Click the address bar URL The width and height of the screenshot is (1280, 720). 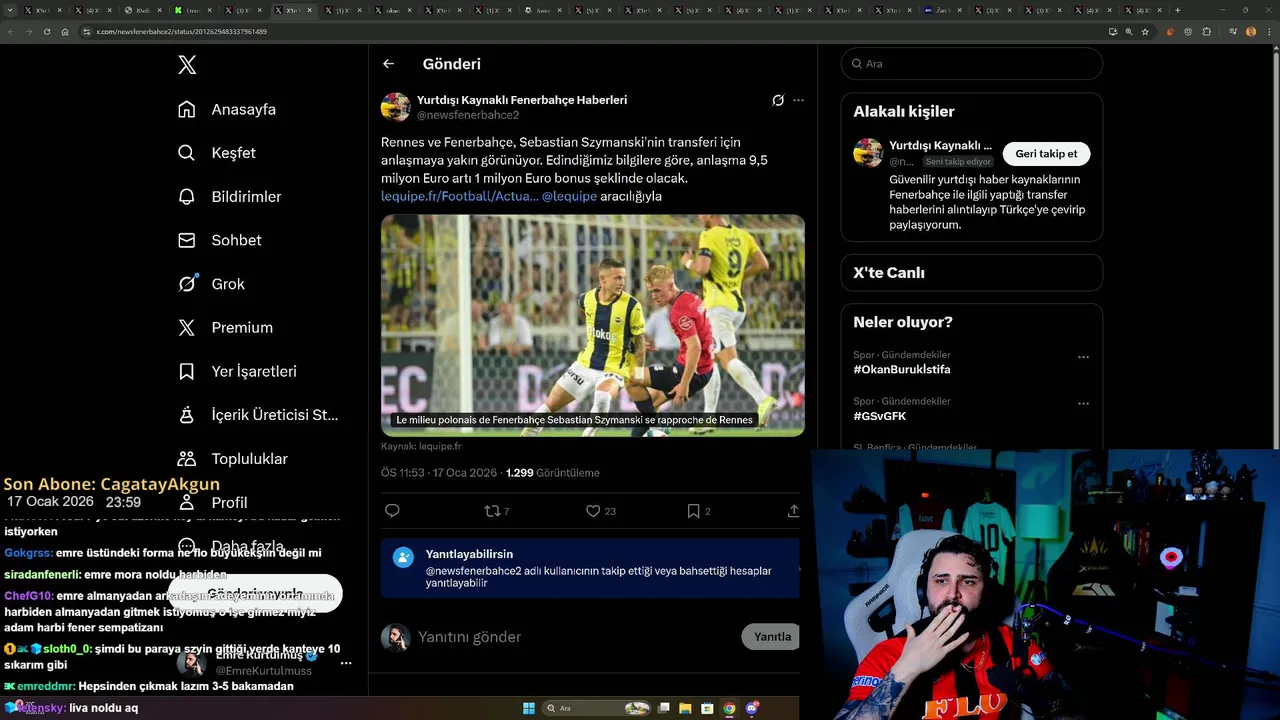click(181, 32)
